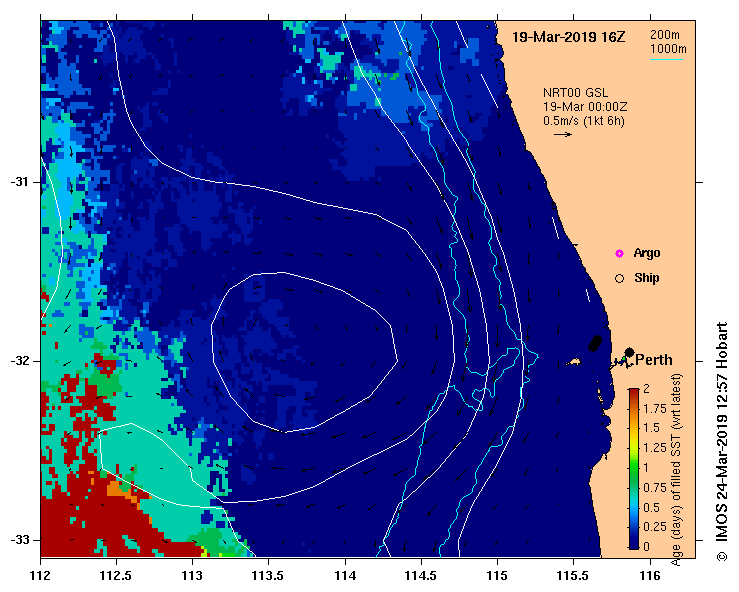Image resolution: width=739 pixels, height=592 pixels.
Task: Click the magenta Argo marker icon in legend
Action: (x=619, y=254)
